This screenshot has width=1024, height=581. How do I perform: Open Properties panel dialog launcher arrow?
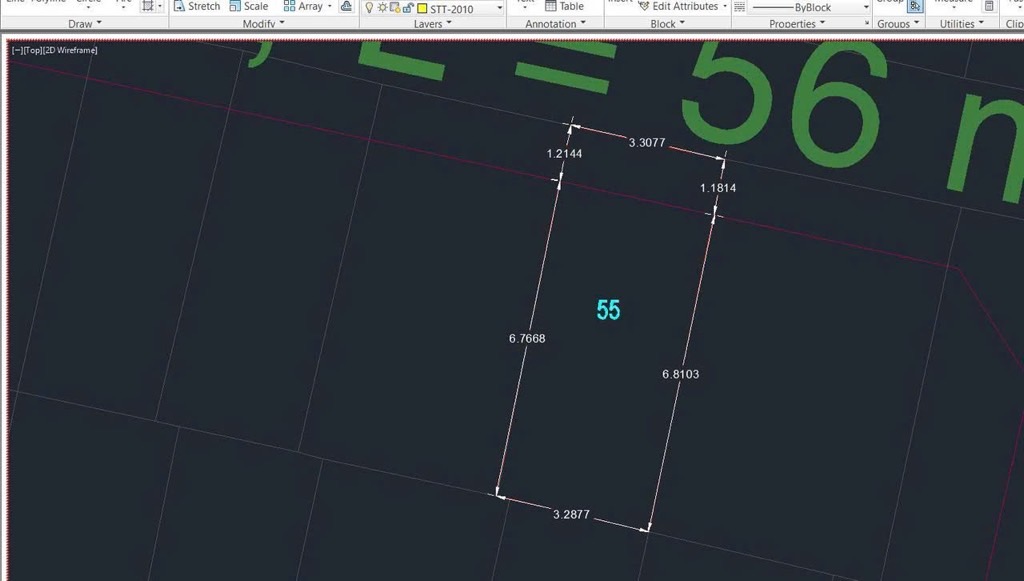tap(867, 24)
